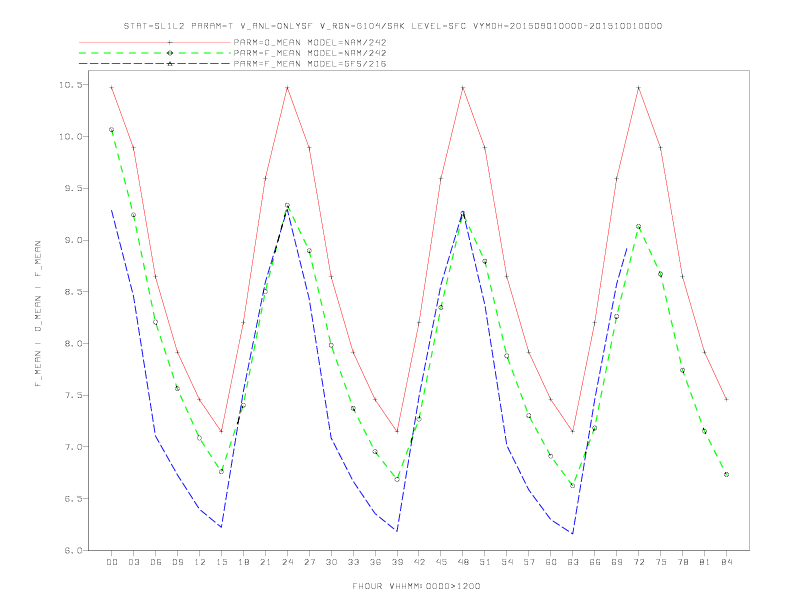Select the green legend entry PARM=F_MEAN MODEL=NAM/242
This screenshot has height=612, width=792.
point(310,53)
